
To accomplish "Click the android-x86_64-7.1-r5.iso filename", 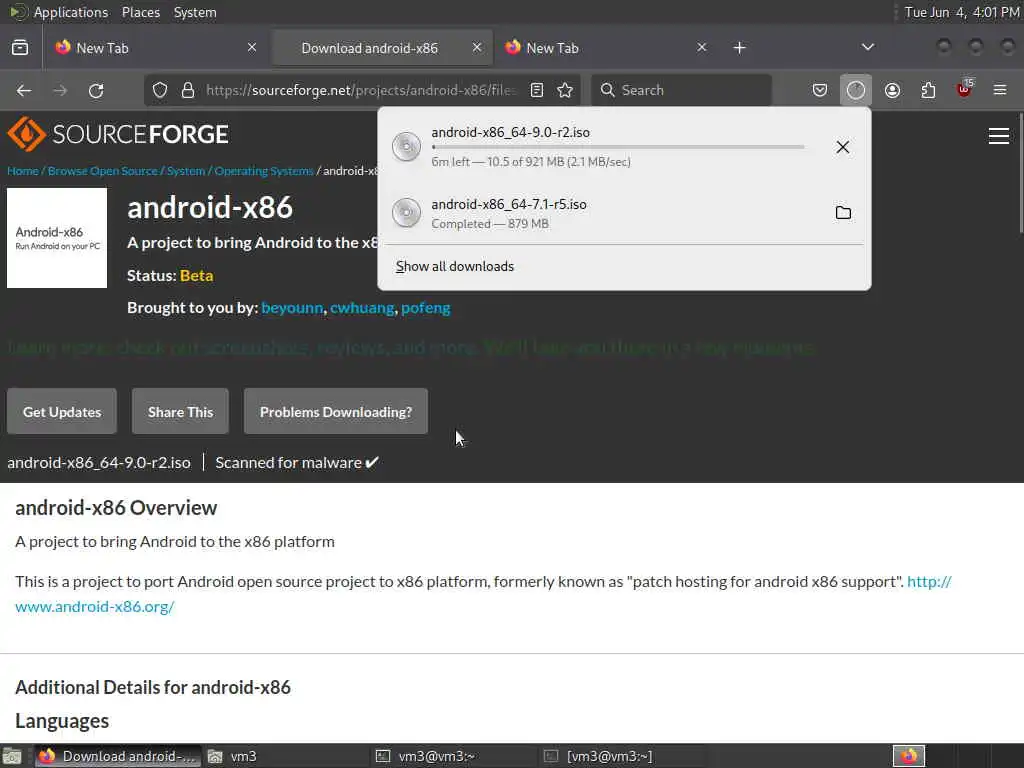I will click(x=509, y=204).
